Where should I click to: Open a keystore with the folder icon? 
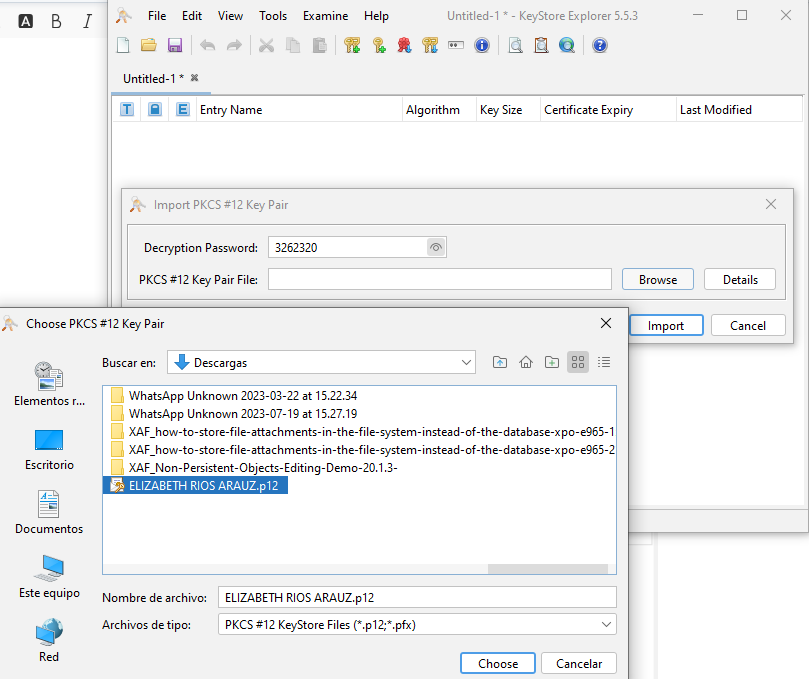pos(149,45)
